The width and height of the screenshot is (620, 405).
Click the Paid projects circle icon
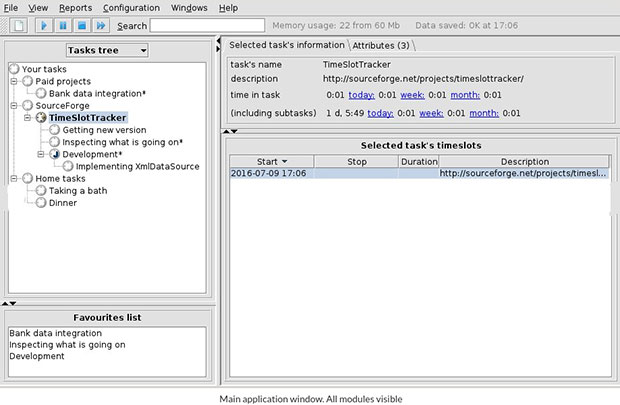pos(27,81)
